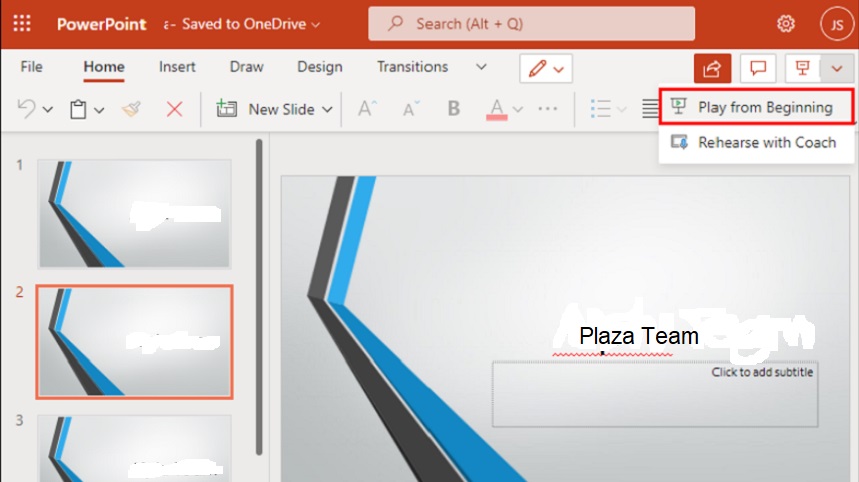Click the Paste clipboard icon
The width and height of the screenshot is (859, 482).
(78, 110)
